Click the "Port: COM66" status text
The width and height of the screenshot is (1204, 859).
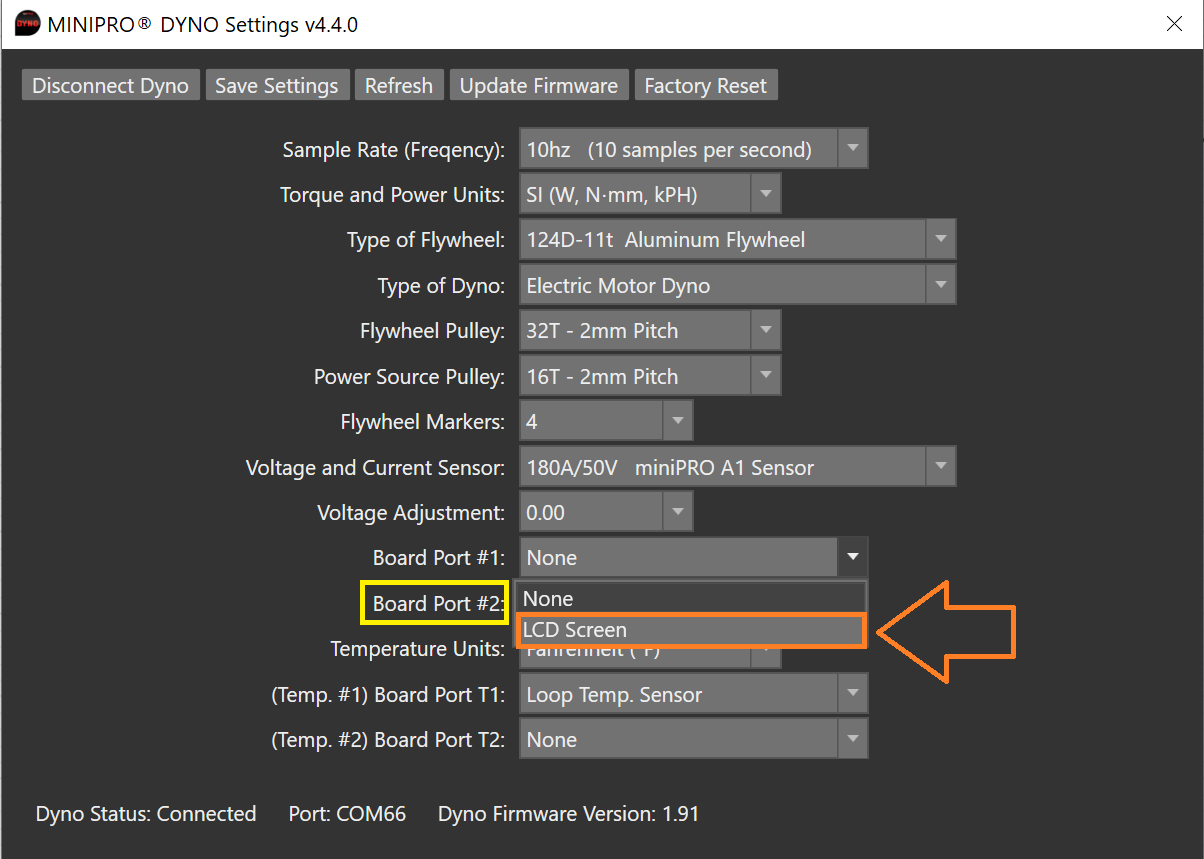[x=347, y=814]
